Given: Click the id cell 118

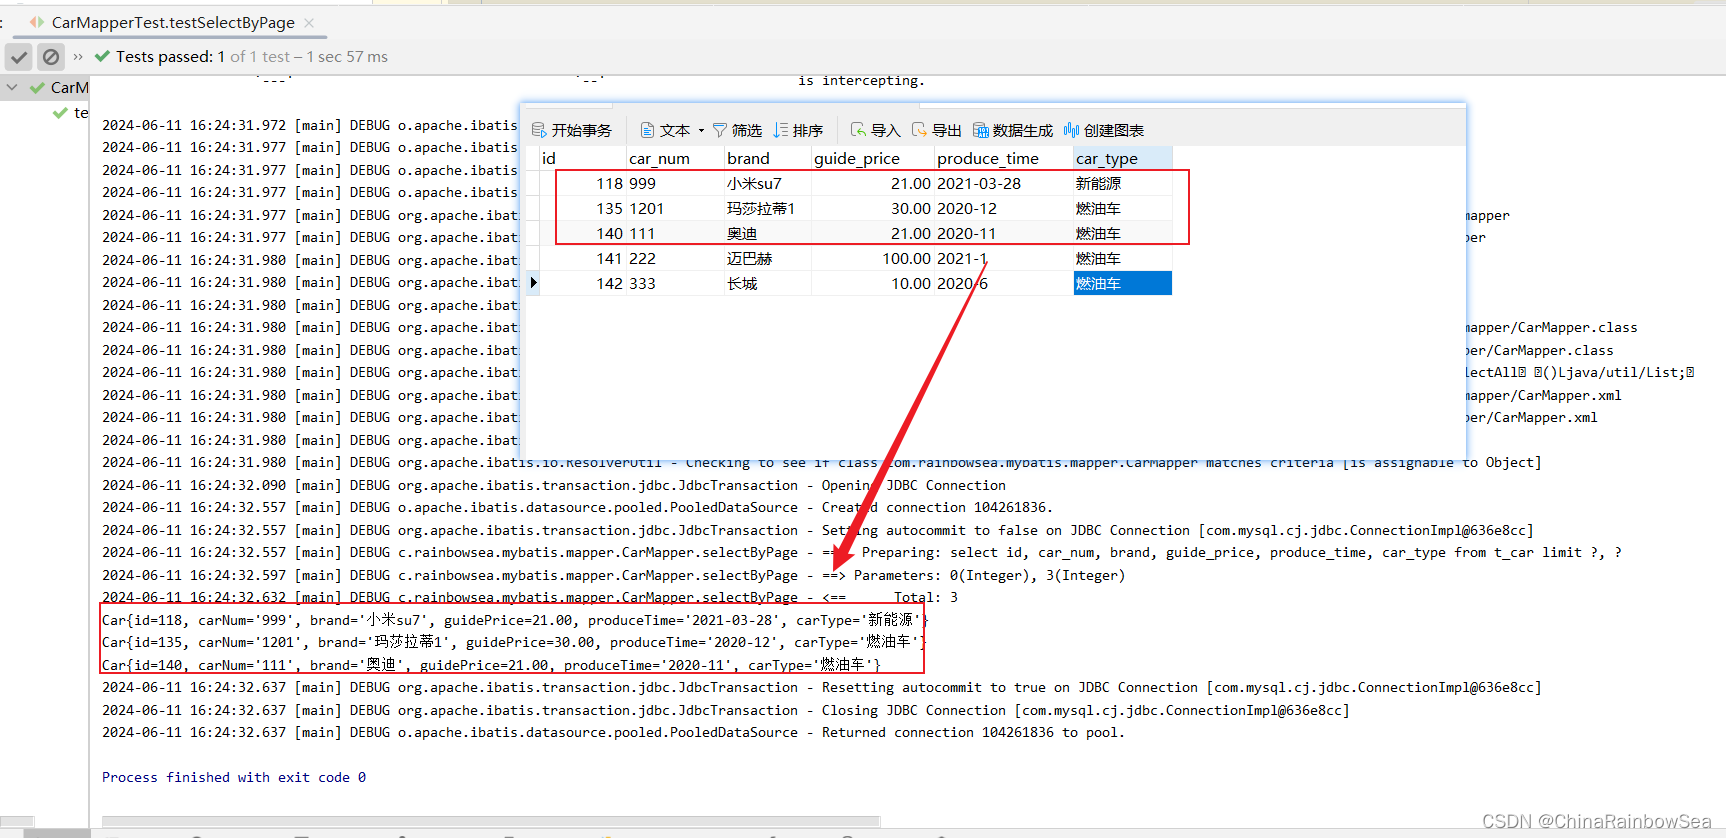Looking at the screenshot, I should 582,184.
